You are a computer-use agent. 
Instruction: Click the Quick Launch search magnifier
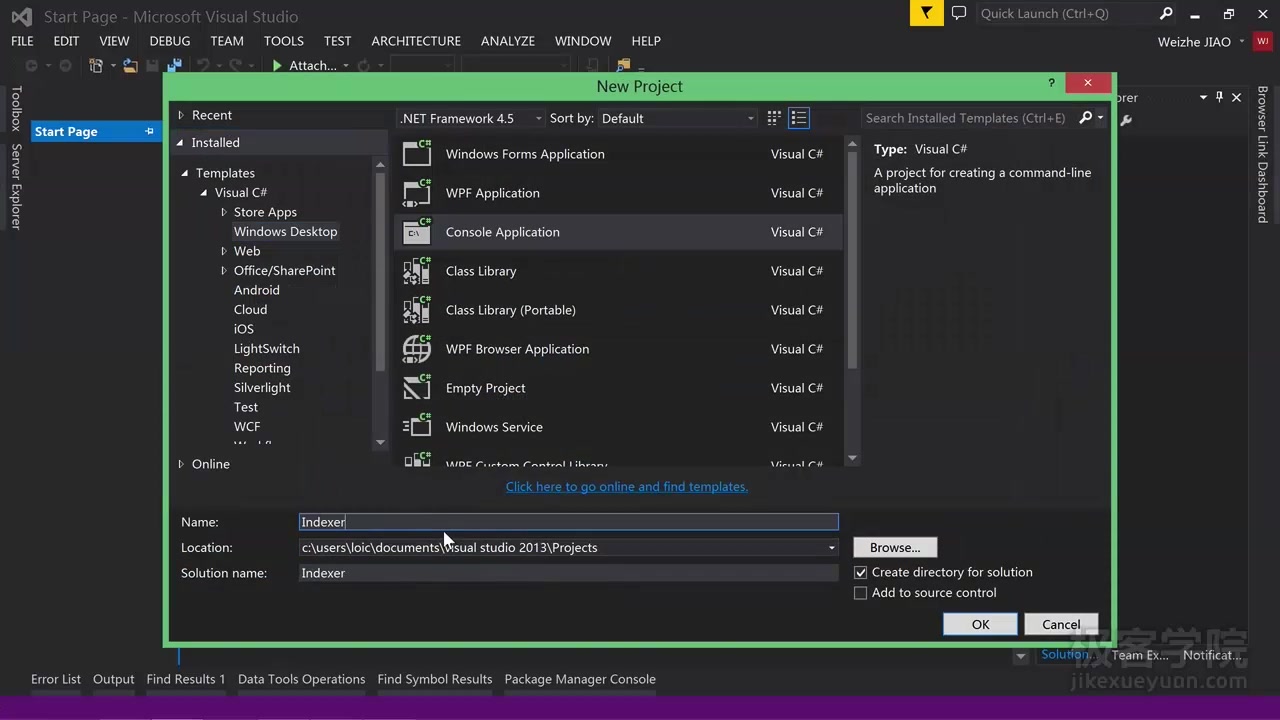click(1166, 13)
